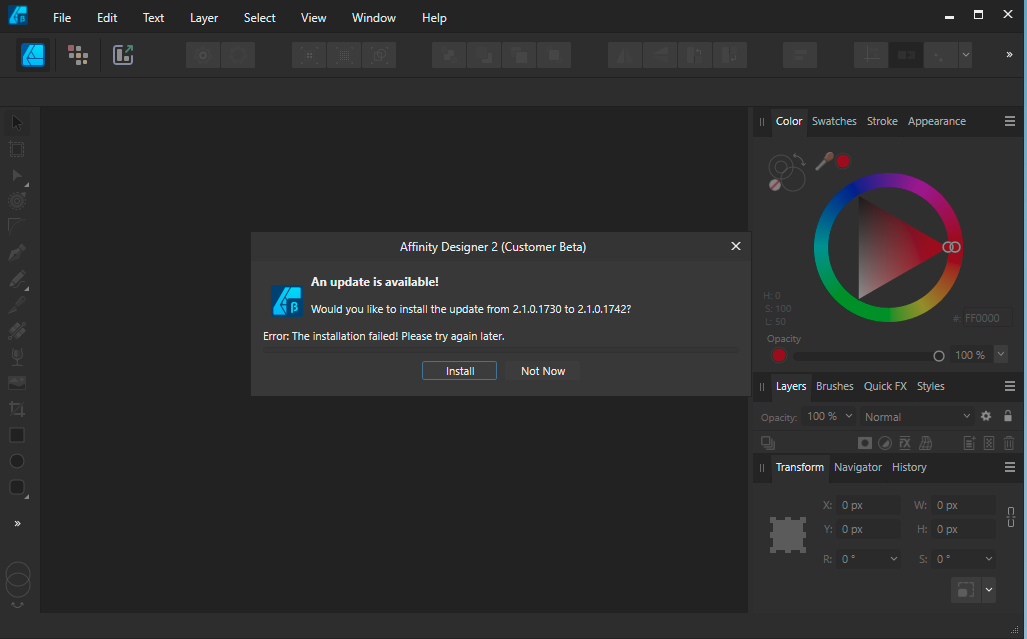This screenshot has height=639, width=1027.
Task: Select the Pencil tool
Action: (17, 279)
